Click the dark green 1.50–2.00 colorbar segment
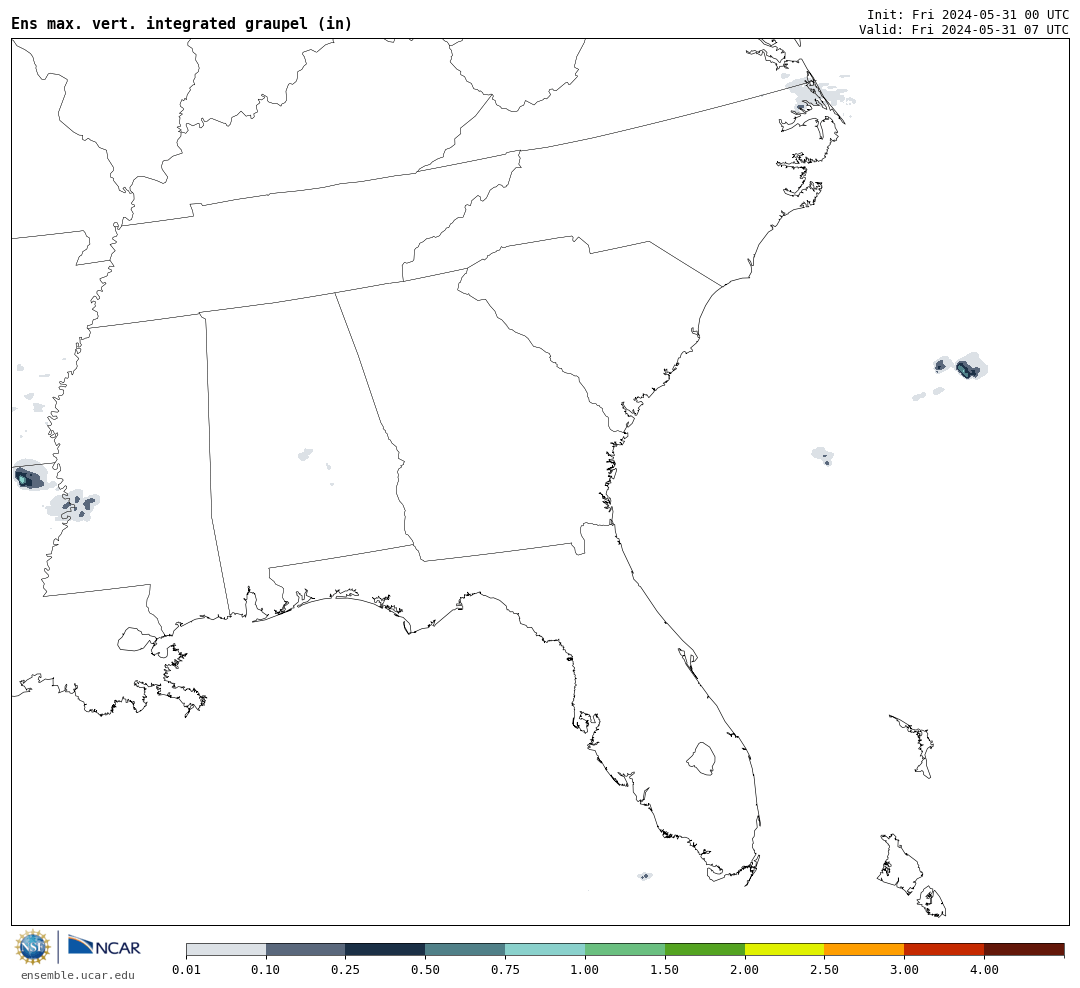This screenshot has width=1080, height=988. 705,949
